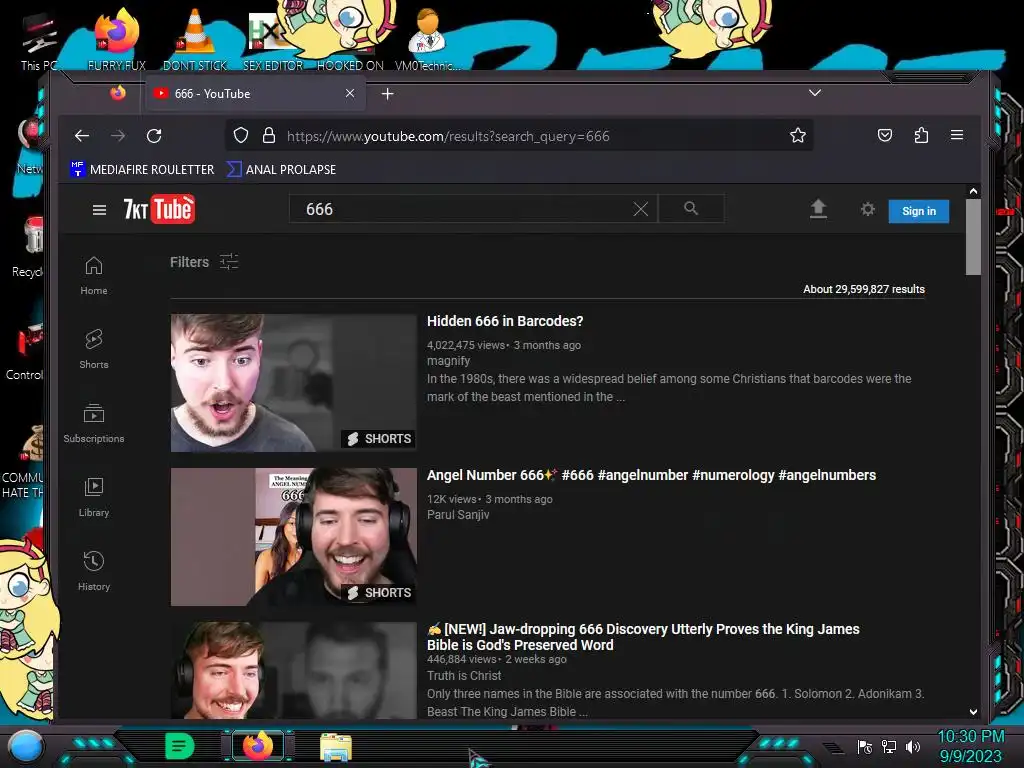Click the page scrollbar up arrow
Image resolution: width=1024 pixels, height=768 pixels.
point(973,191)
